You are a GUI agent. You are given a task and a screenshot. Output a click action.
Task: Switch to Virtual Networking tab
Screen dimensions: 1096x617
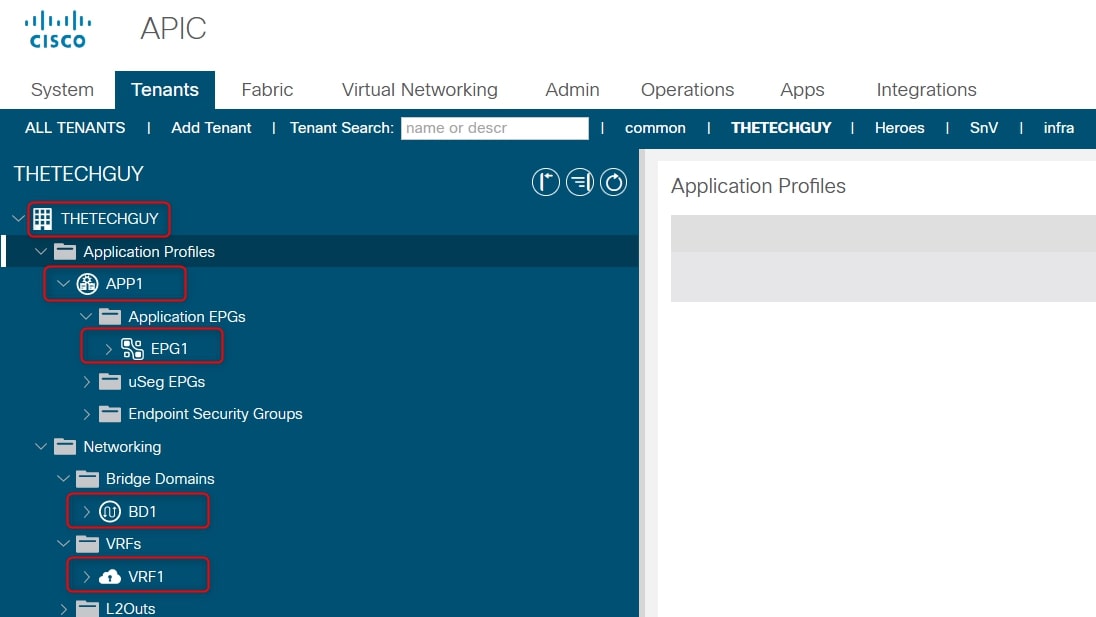click(419, 90)
